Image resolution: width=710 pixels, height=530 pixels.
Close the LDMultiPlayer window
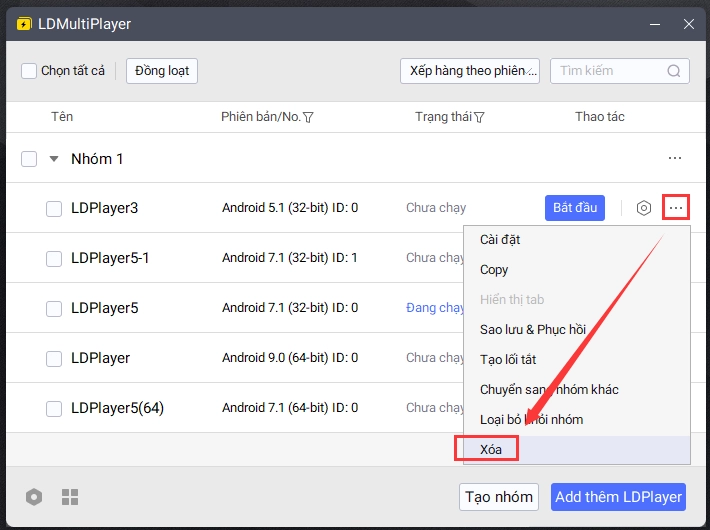tap(689, 24)
